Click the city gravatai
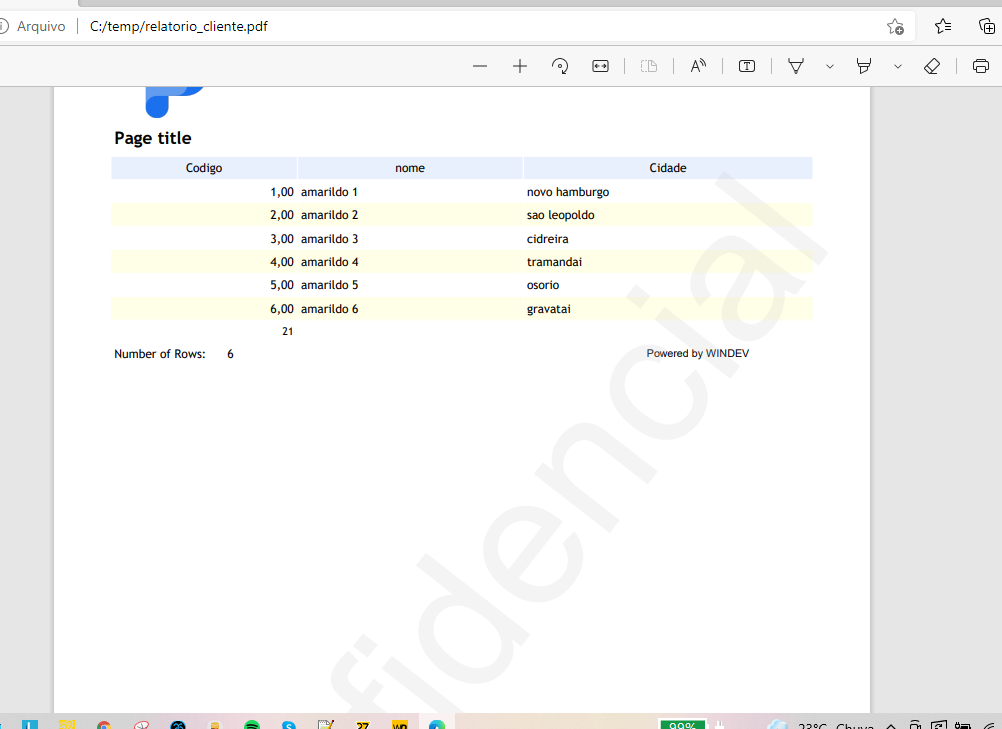The width and height of the screenshot is (1002, 729). coord(548,309)
